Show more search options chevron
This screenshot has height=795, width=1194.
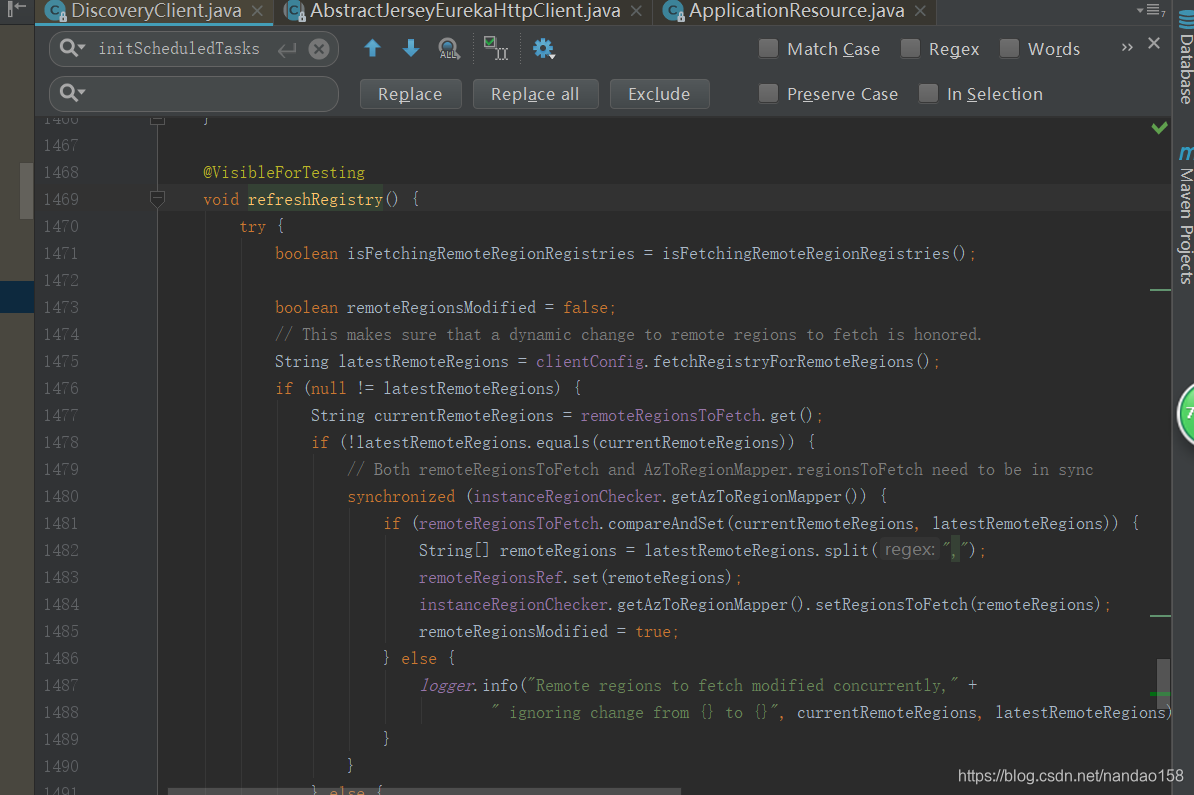[x=1127, y=47]
